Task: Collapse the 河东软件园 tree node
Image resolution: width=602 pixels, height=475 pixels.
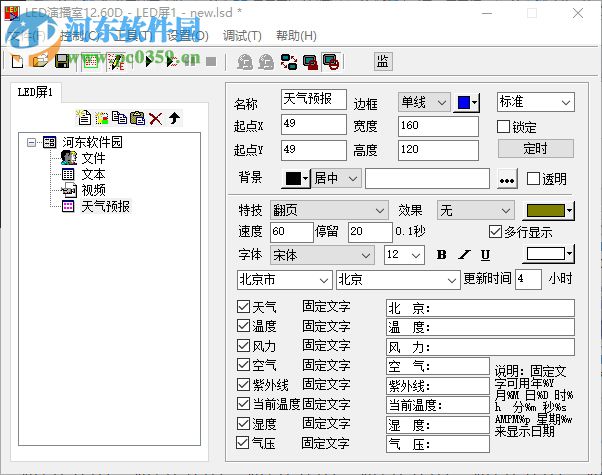Action: (33, 143)
